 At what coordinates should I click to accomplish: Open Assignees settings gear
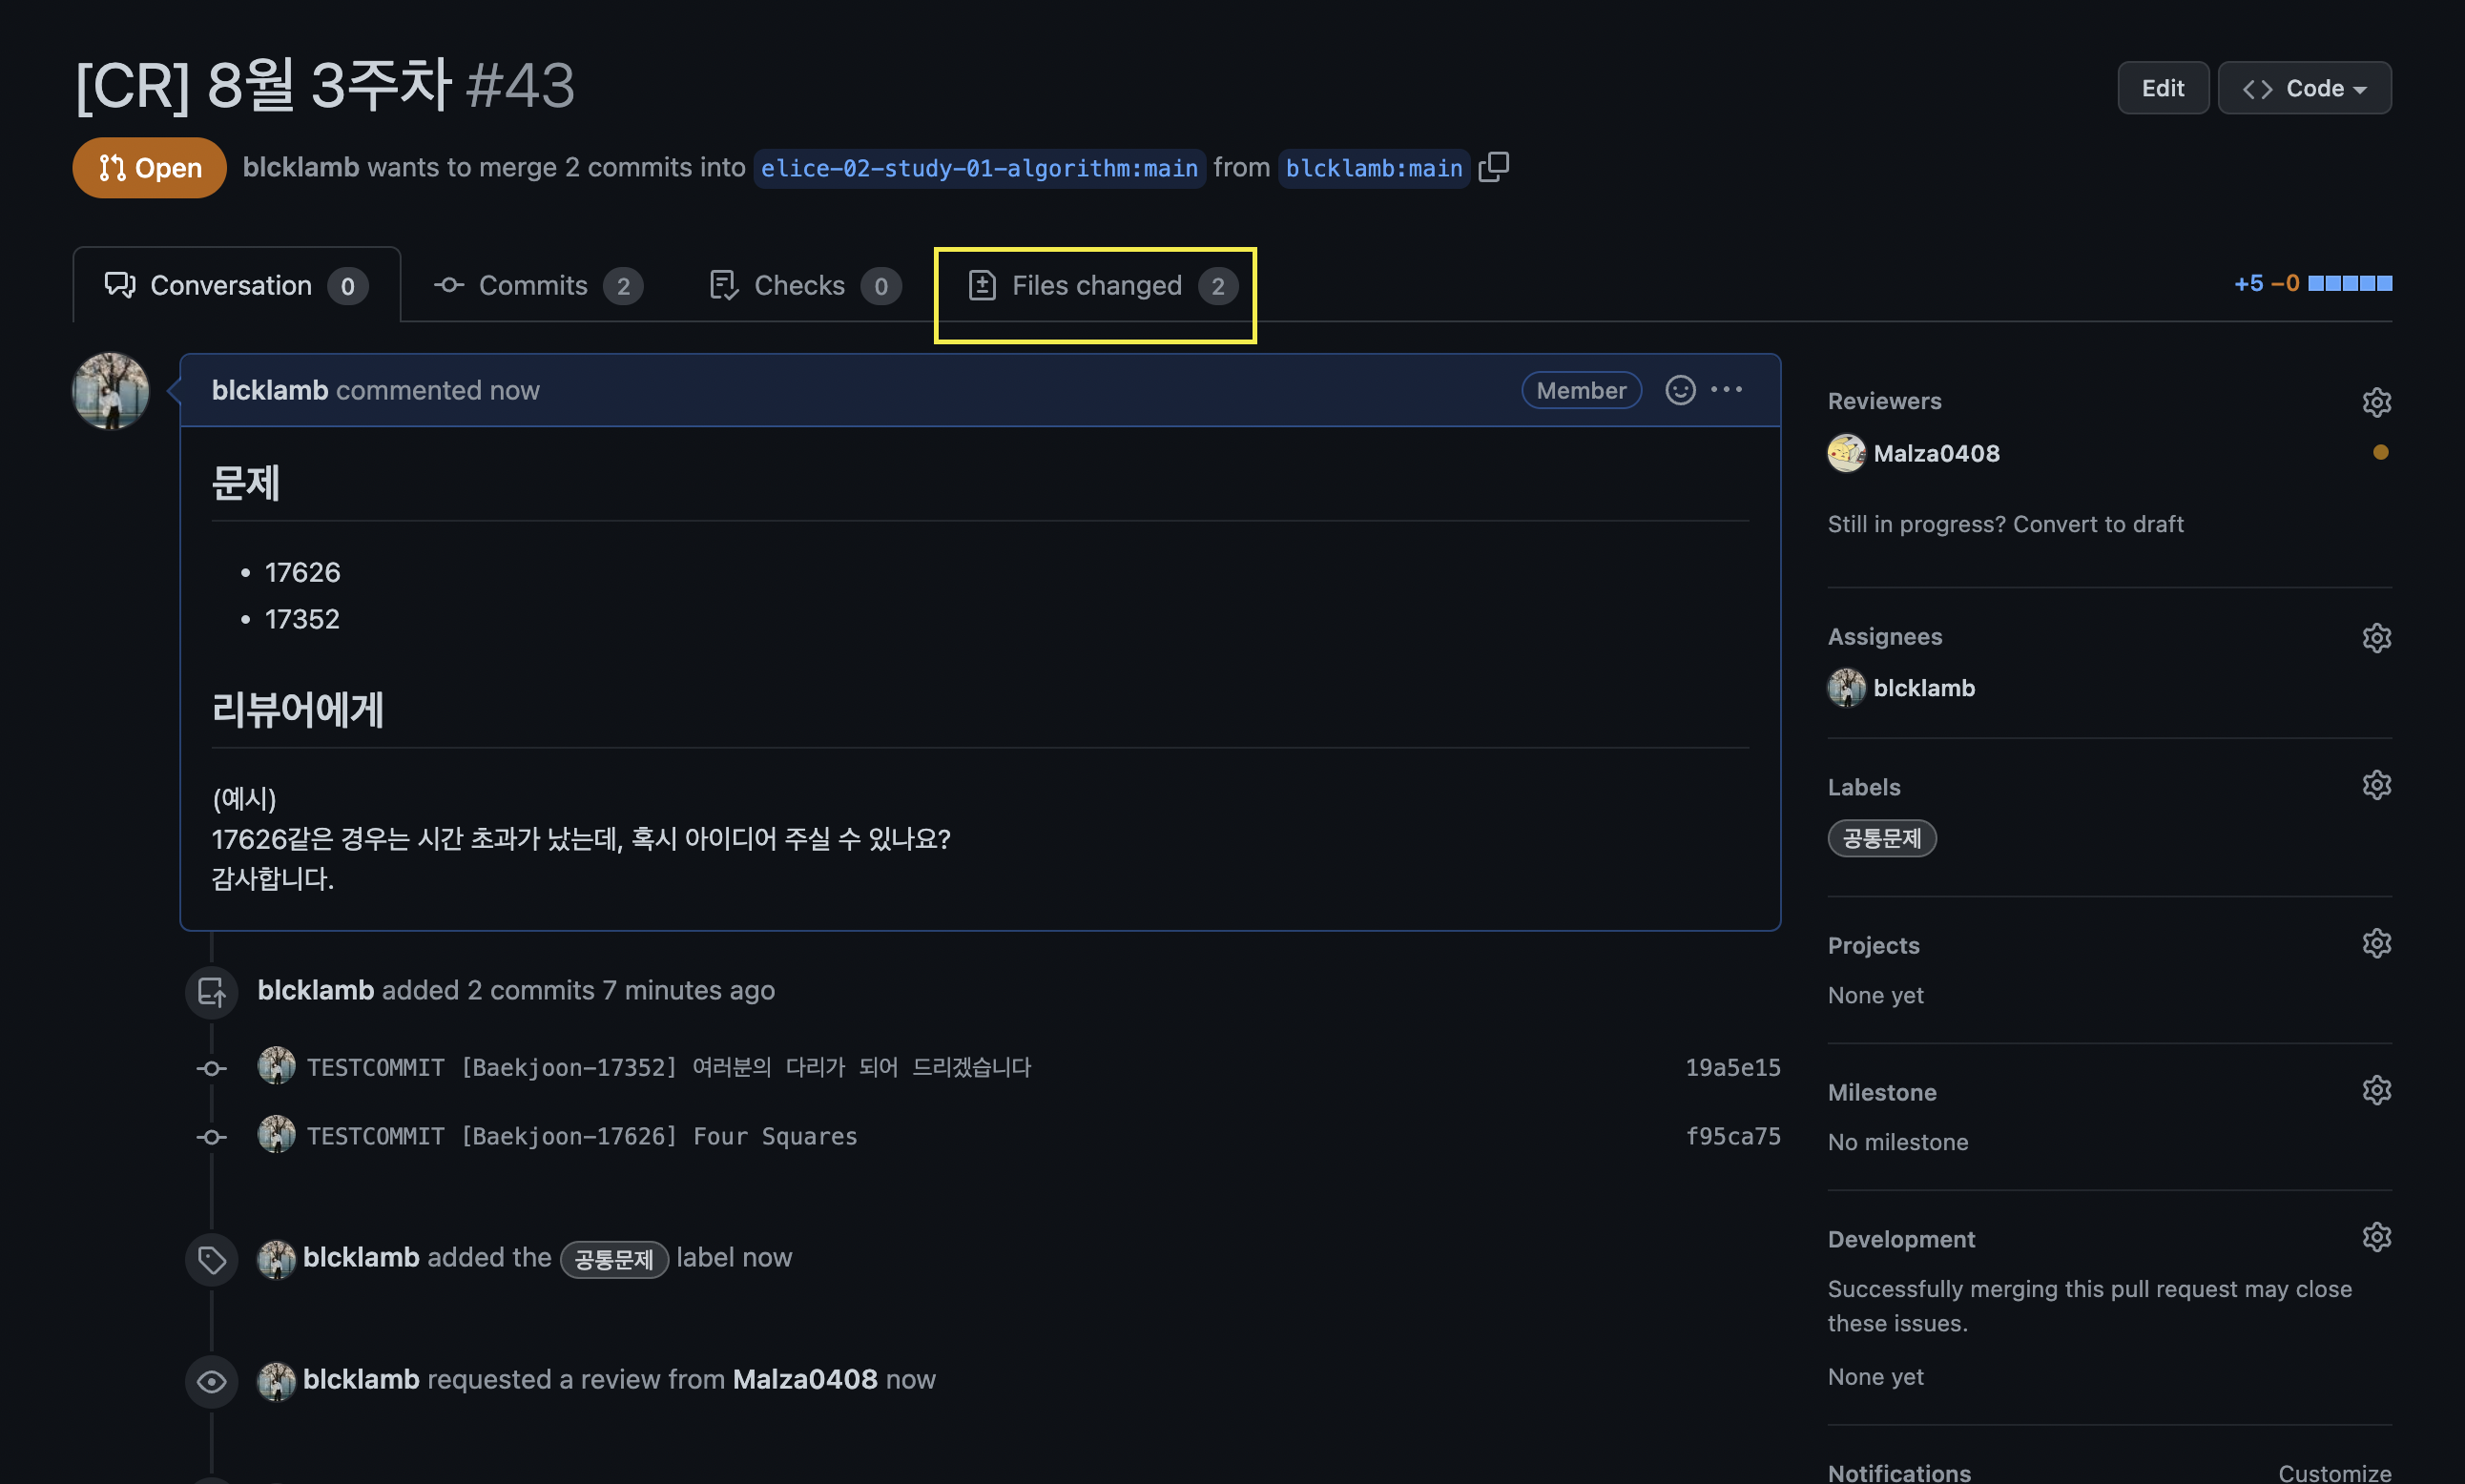tap(2376, 638)
